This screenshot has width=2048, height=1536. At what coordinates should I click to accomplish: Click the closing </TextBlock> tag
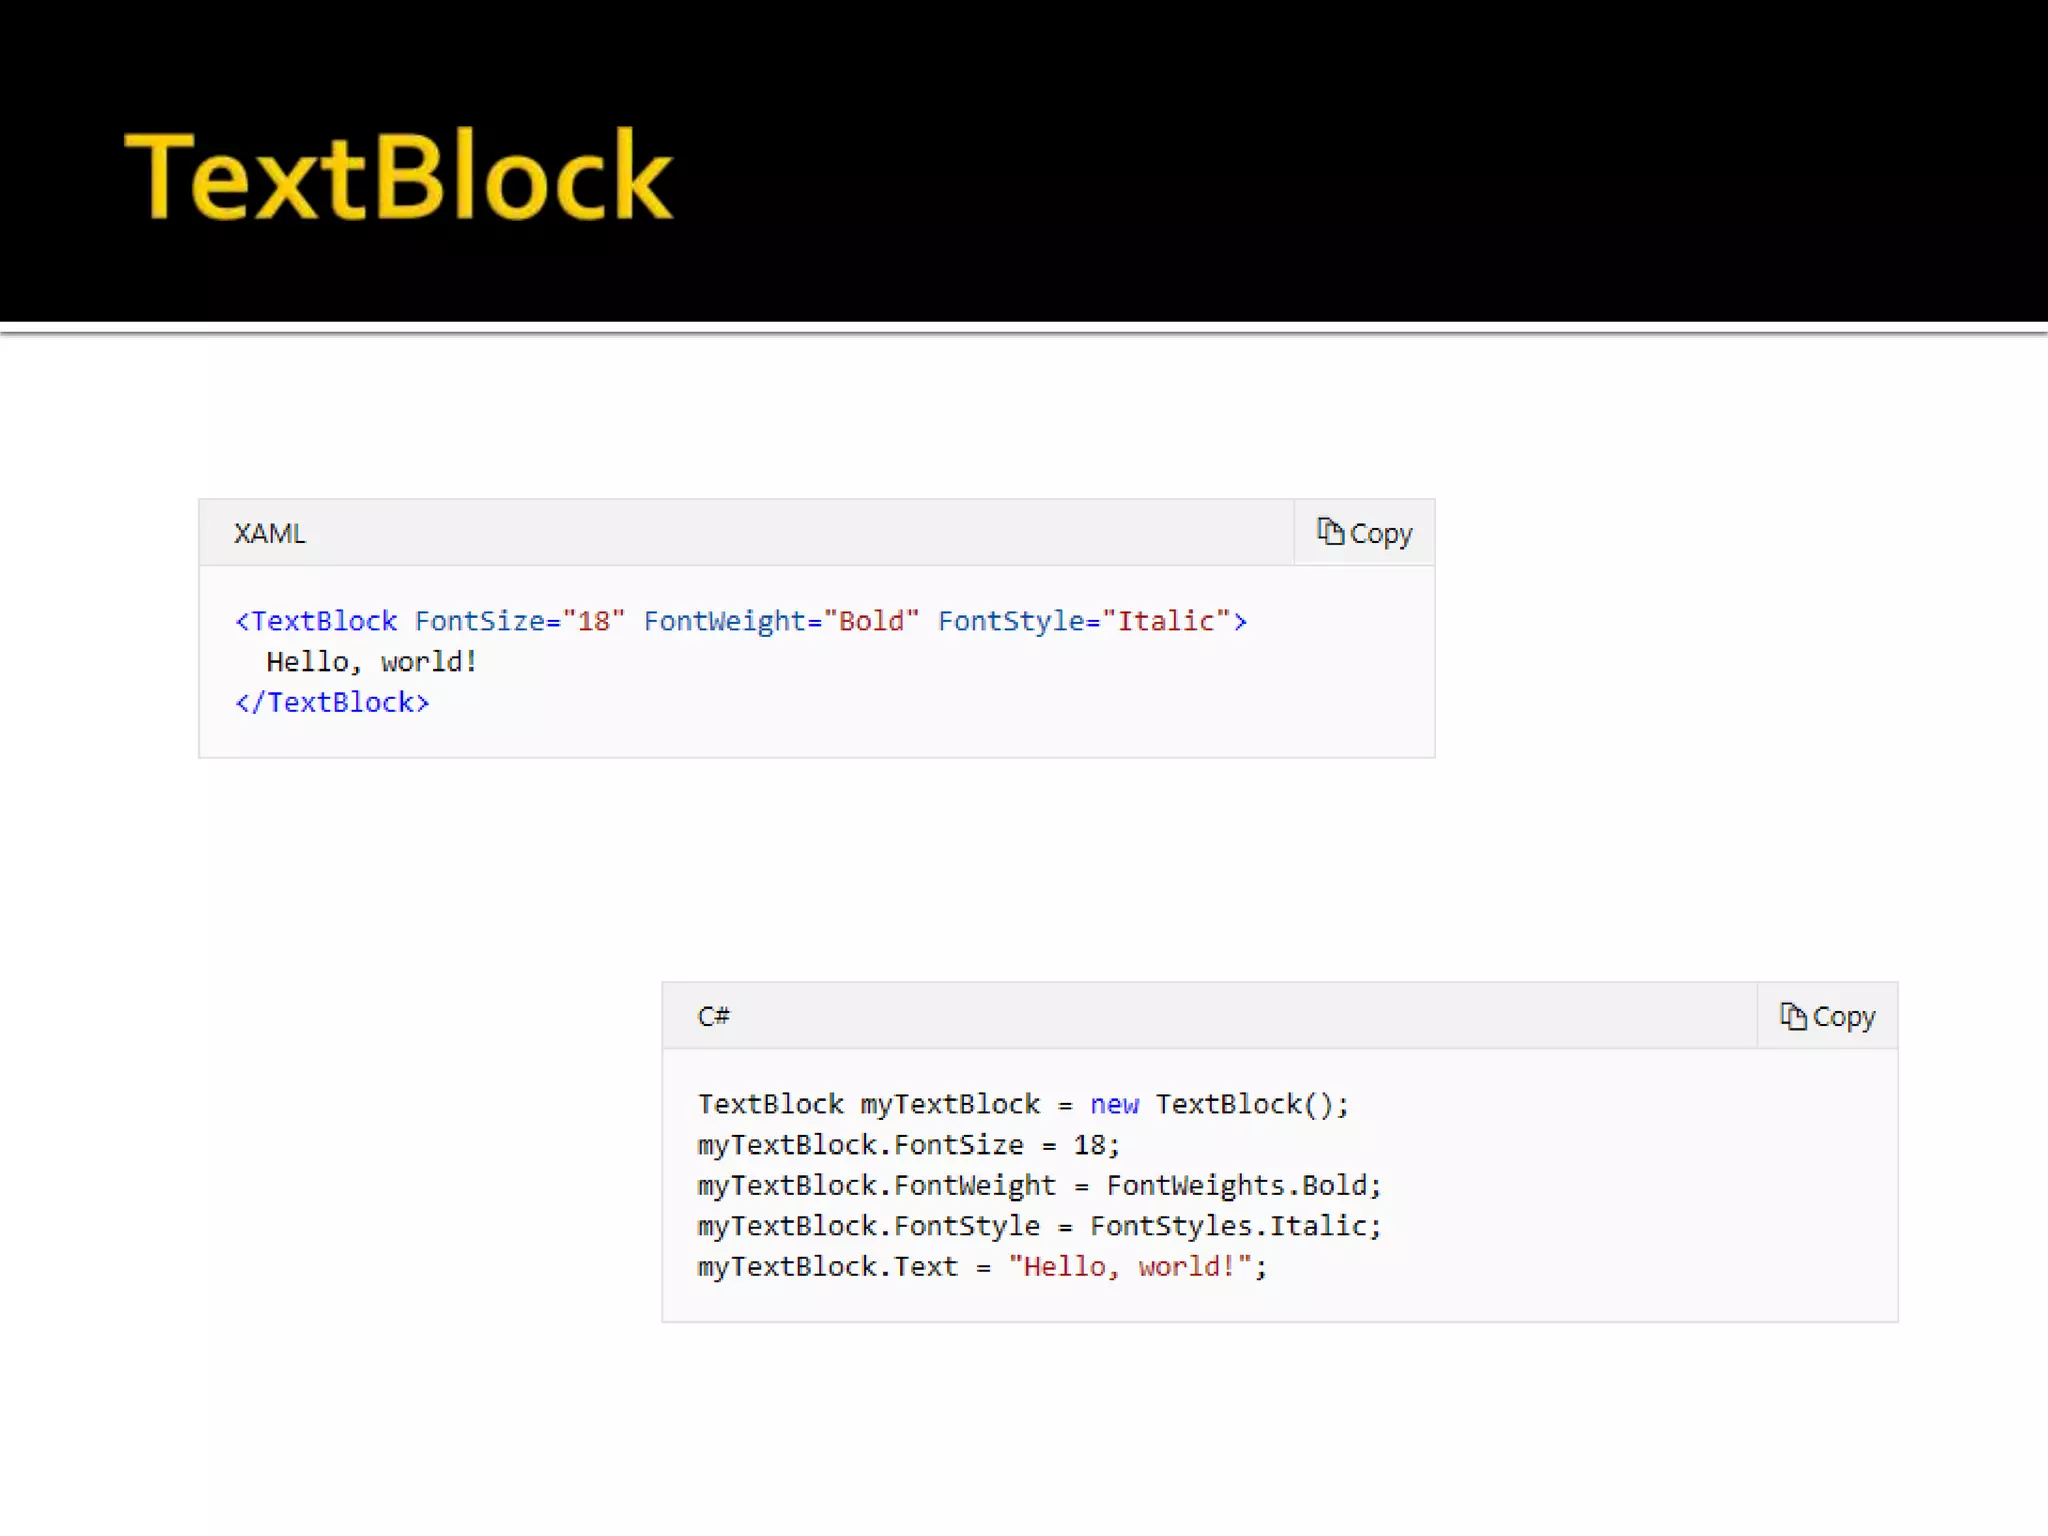332,703
